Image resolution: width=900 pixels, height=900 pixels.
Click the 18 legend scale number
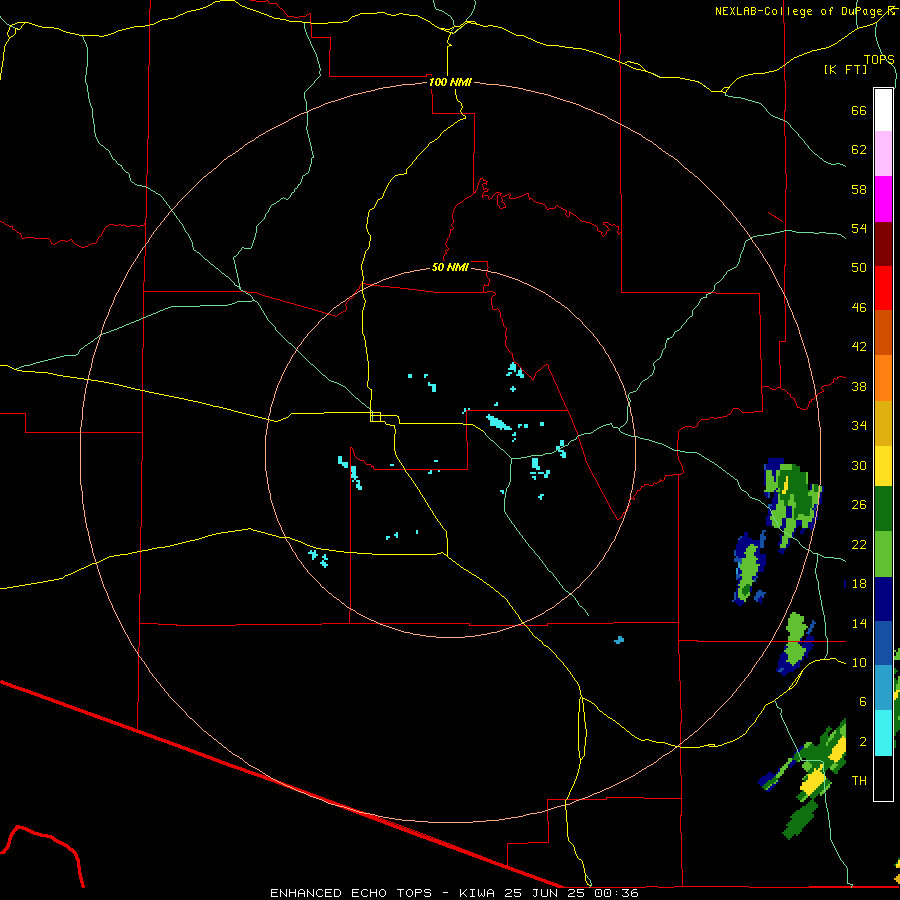859,584
